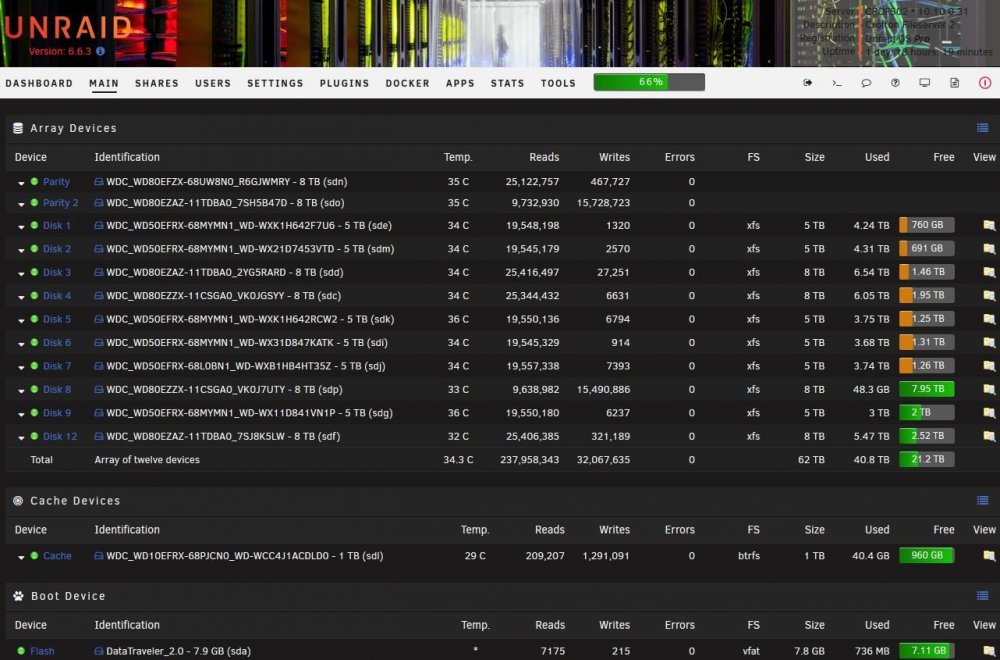Expand the Disk 3 dropdown arrow

pos(21,274)
